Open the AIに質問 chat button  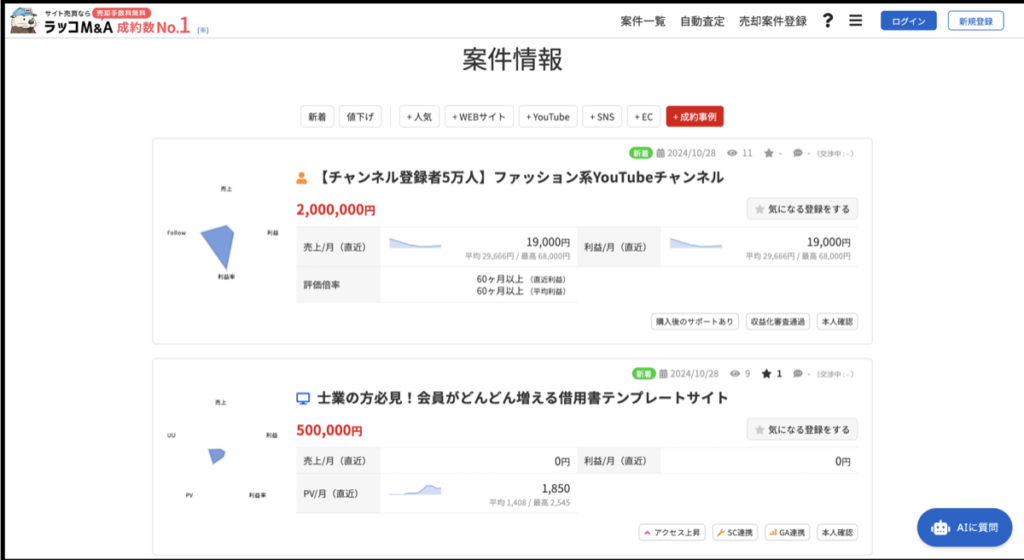pyautogui.click(x=964, y=527)
